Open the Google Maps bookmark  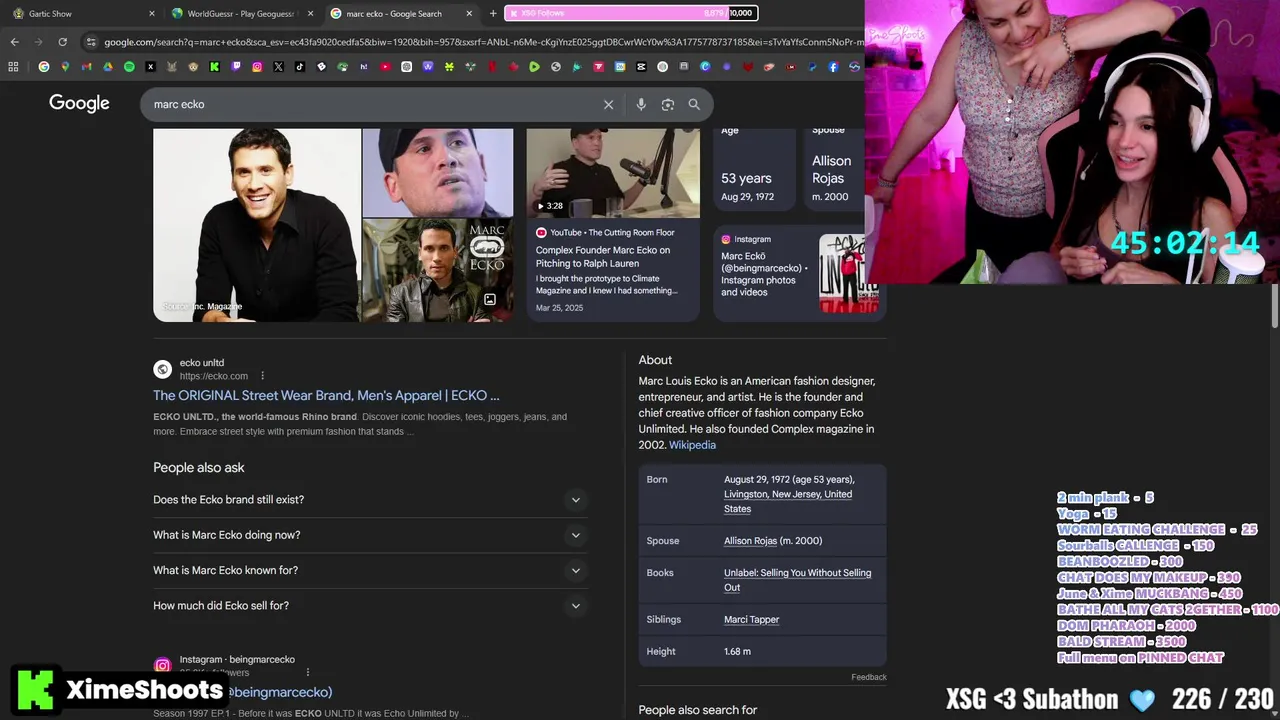pyautogui.click(x=65, y=67)
